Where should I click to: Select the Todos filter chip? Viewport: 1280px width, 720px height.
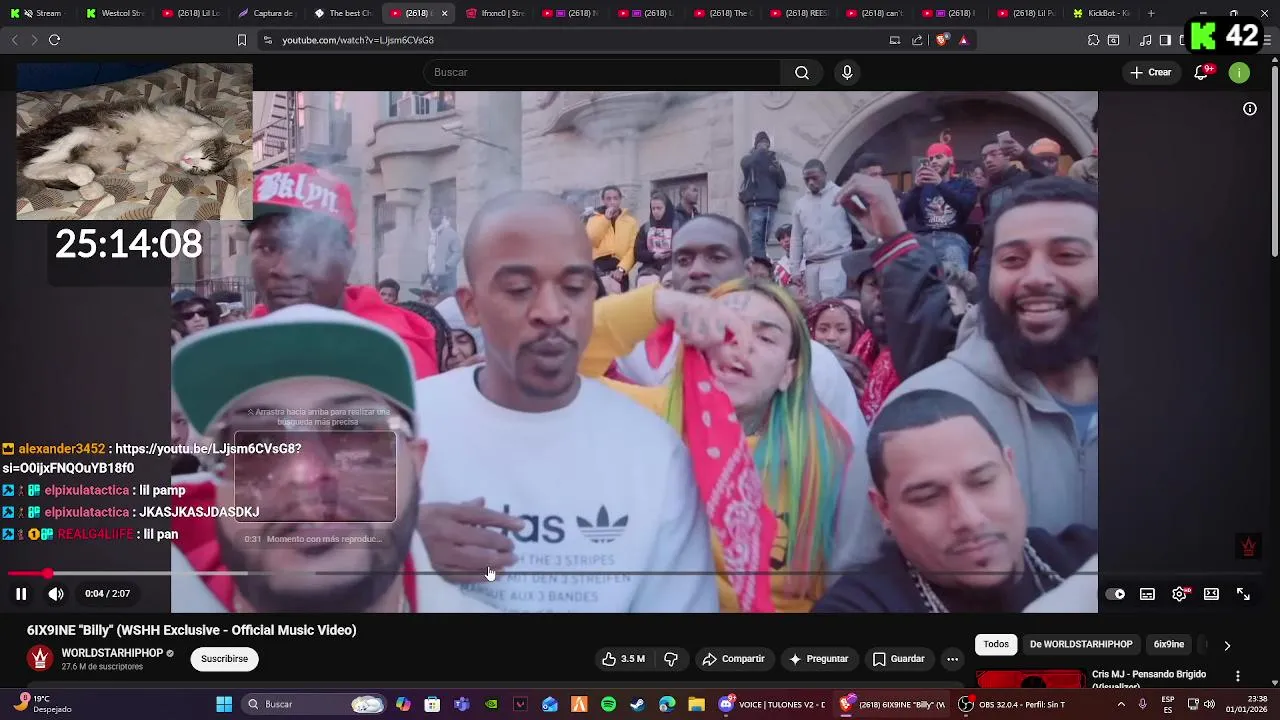click(996, 645)
